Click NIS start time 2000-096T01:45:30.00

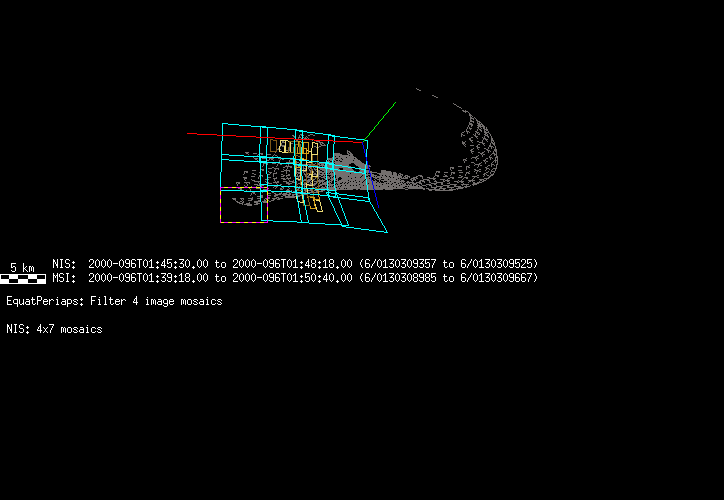click(148, 264)
